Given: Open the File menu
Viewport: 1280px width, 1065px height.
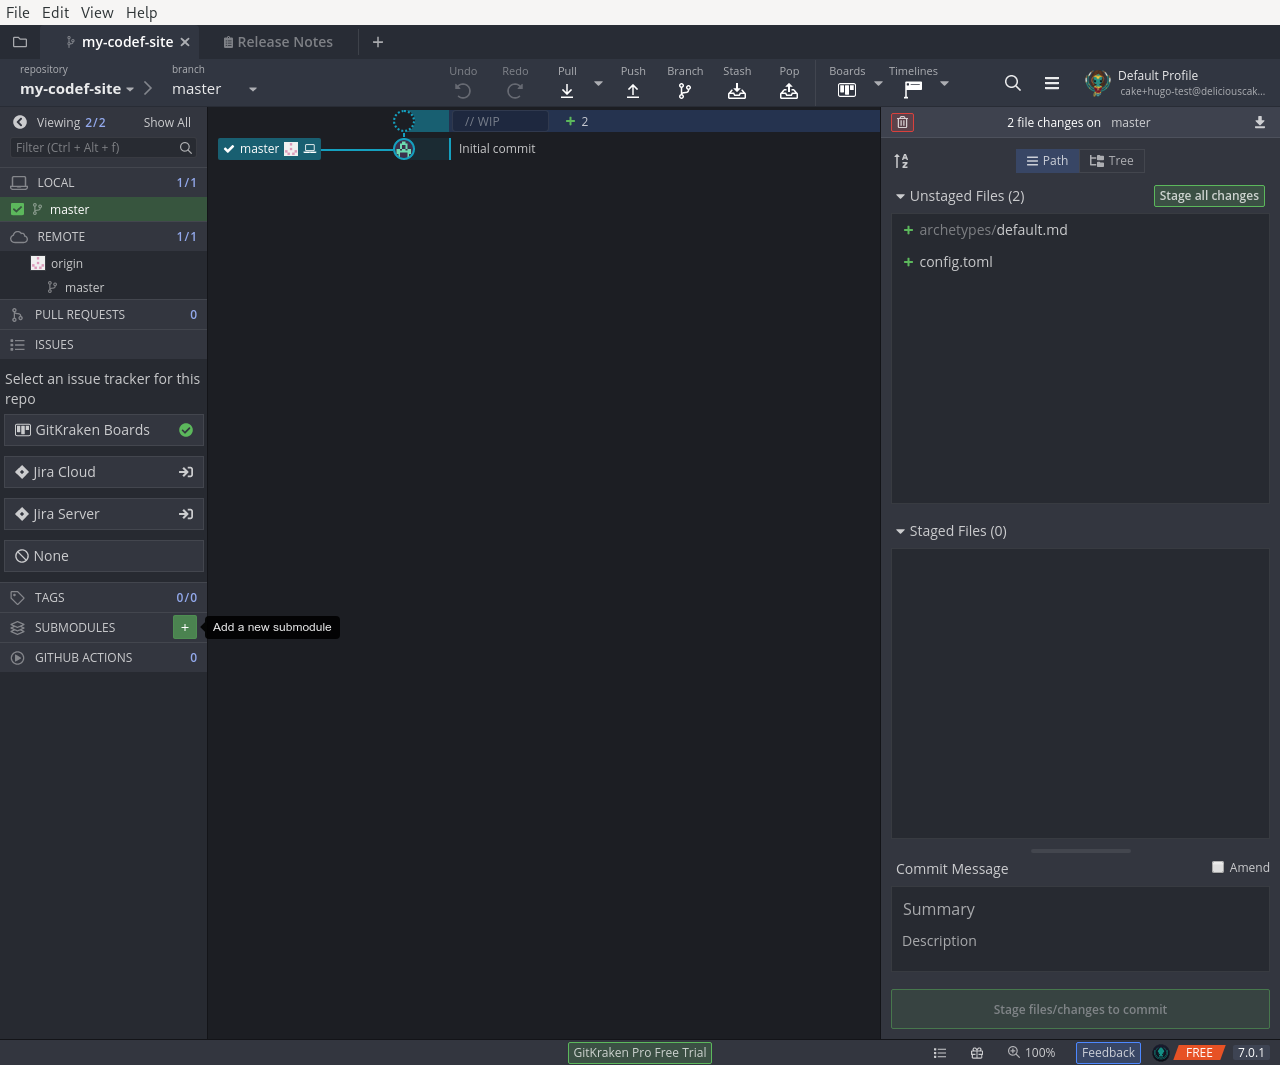Looking at the screenshot, I should (x=18, y=12).
